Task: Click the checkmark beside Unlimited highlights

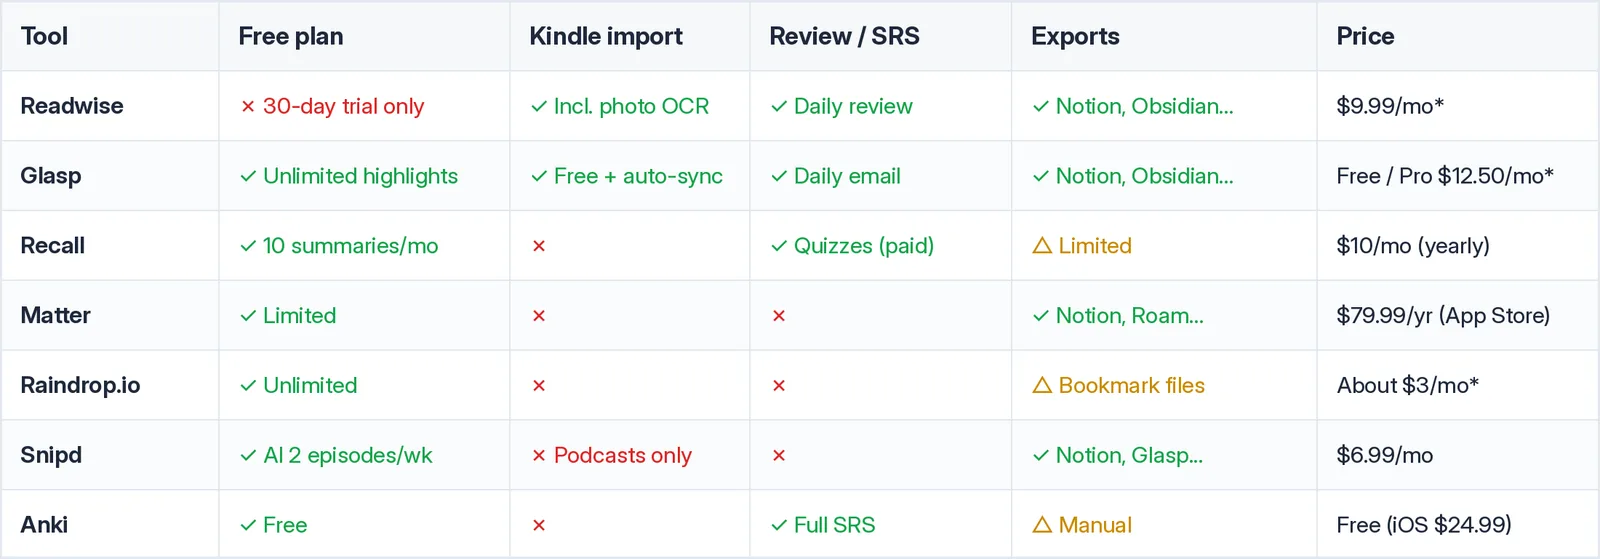Action: pos(248,176)
